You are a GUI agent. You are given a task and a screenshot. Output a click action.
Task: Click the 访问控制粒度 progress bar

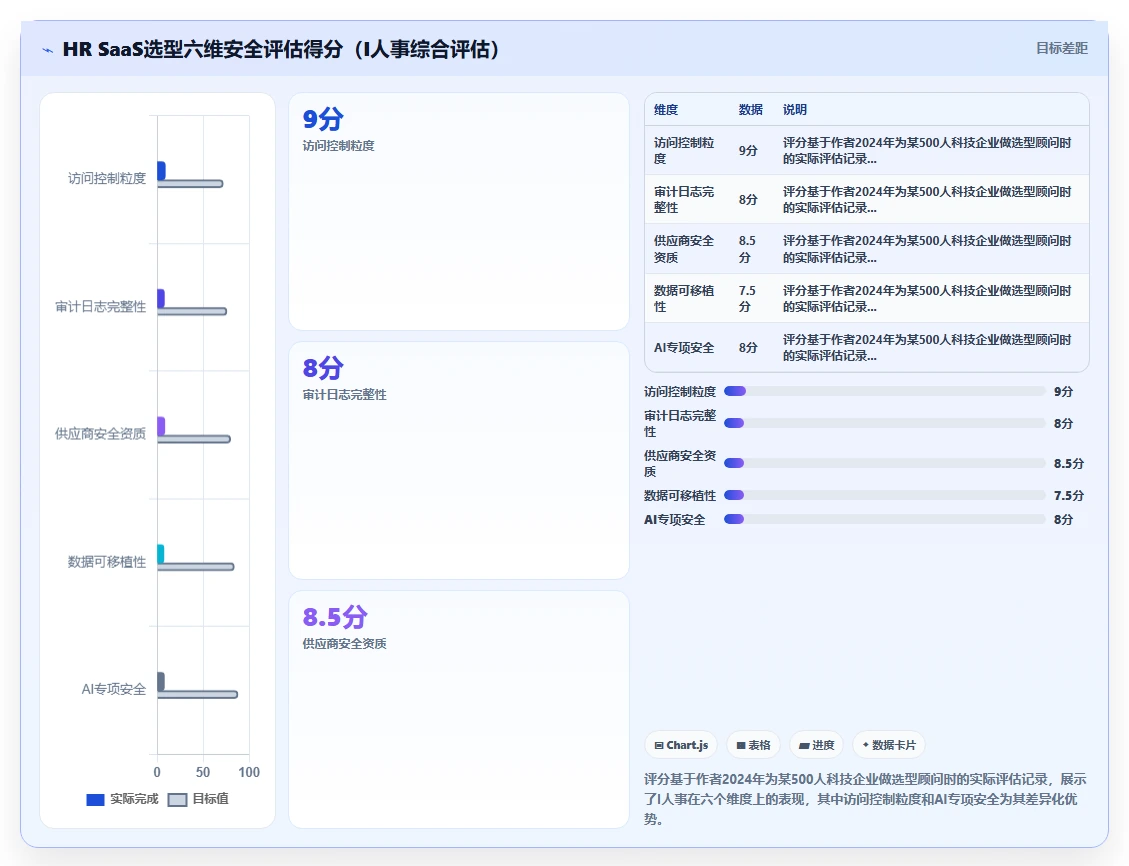(x=885, y=392)
